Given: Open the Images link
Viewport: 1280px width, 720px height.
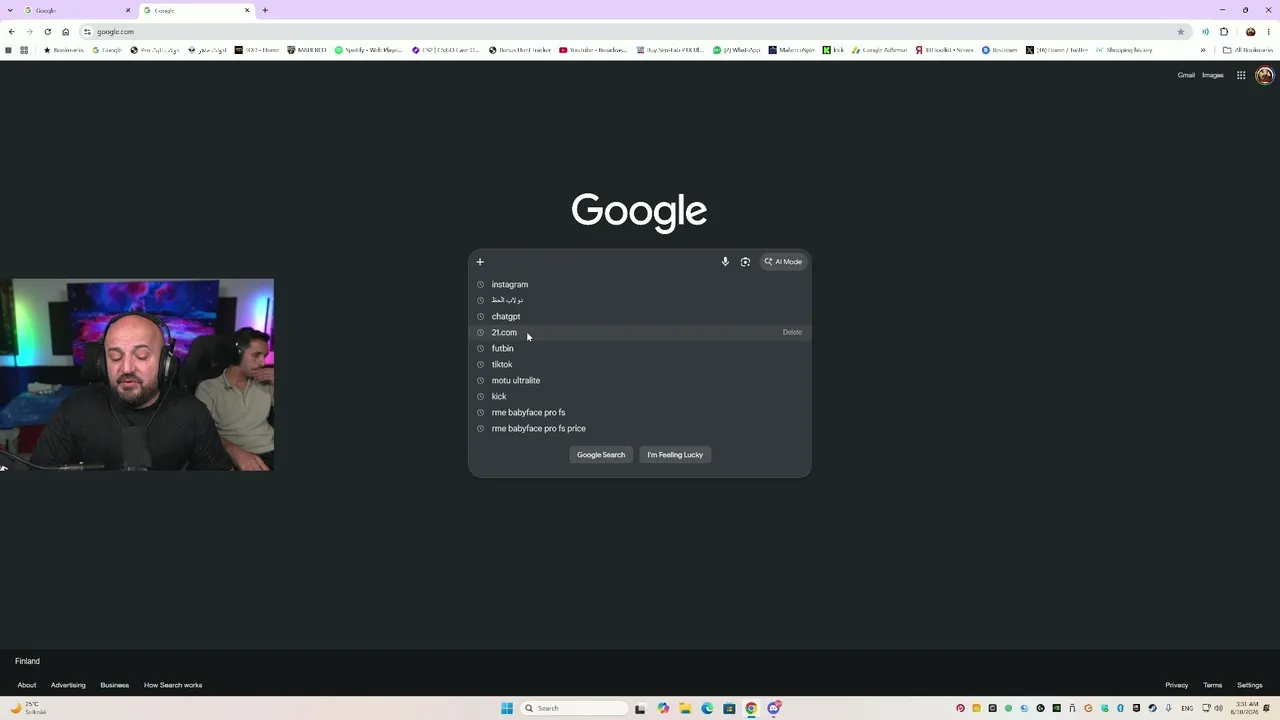Looking at the screenshot, I should click(1213, 75).
